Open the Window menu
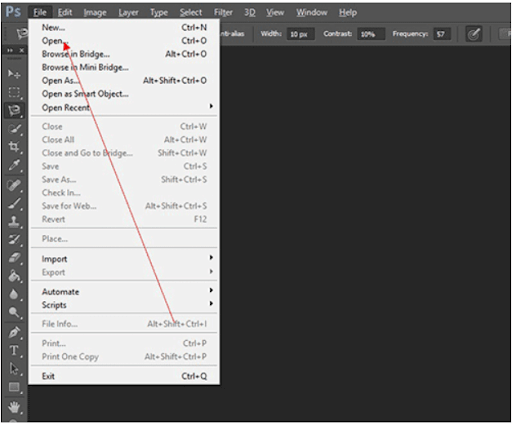 click(312, 13)
